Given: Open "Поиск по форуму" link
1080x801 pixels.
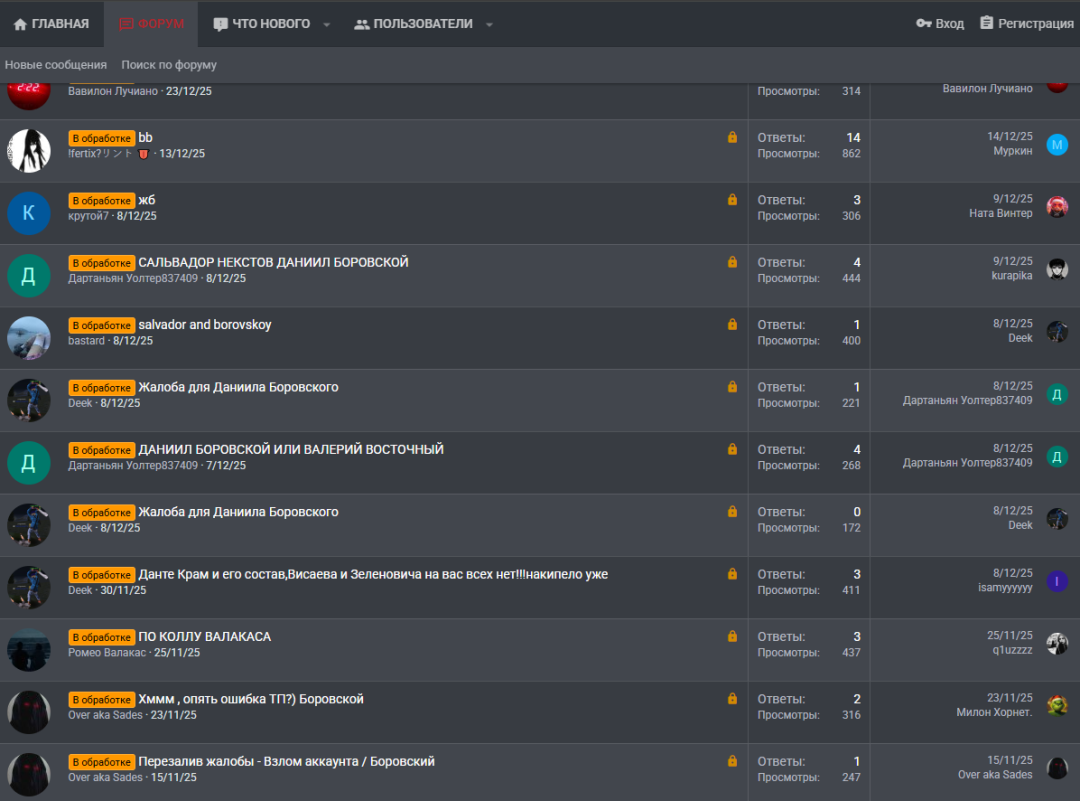Looking at the screenshot, I should pyautogui.click(x=169, y=65).
